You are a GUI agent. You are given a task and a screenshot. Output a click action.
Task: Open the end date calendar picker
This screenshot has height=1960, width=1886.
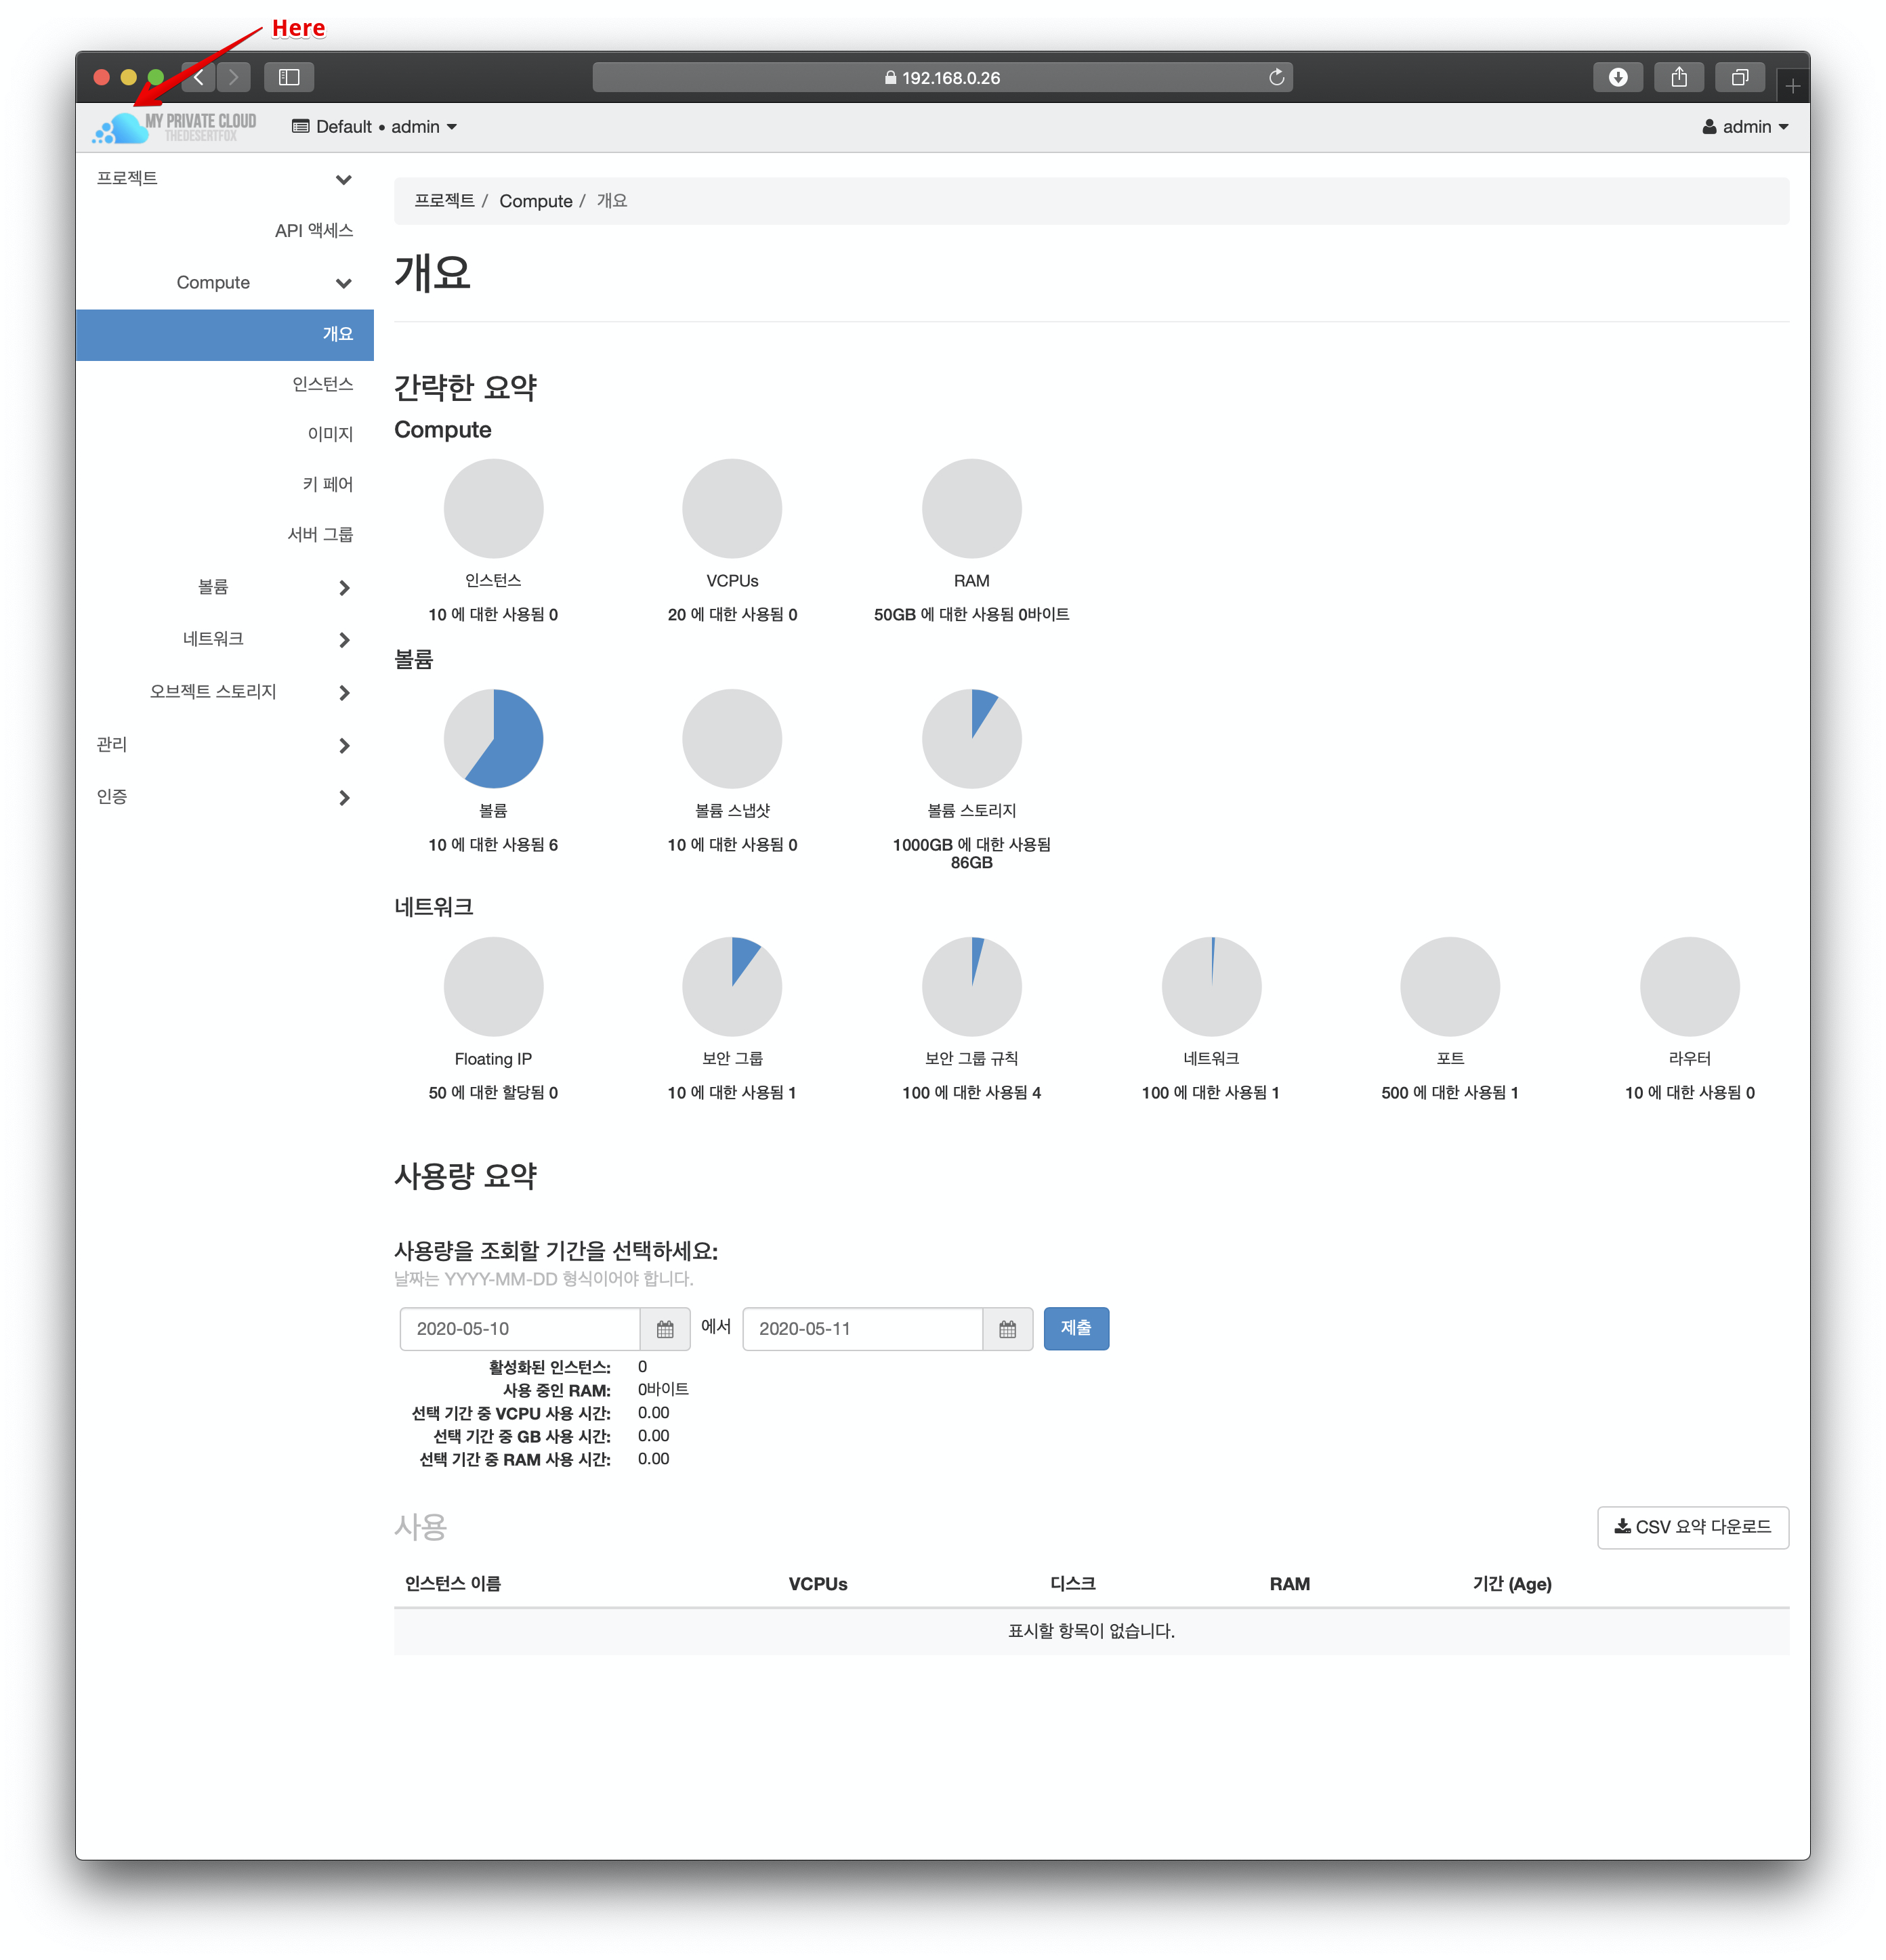[1007, 1329]
